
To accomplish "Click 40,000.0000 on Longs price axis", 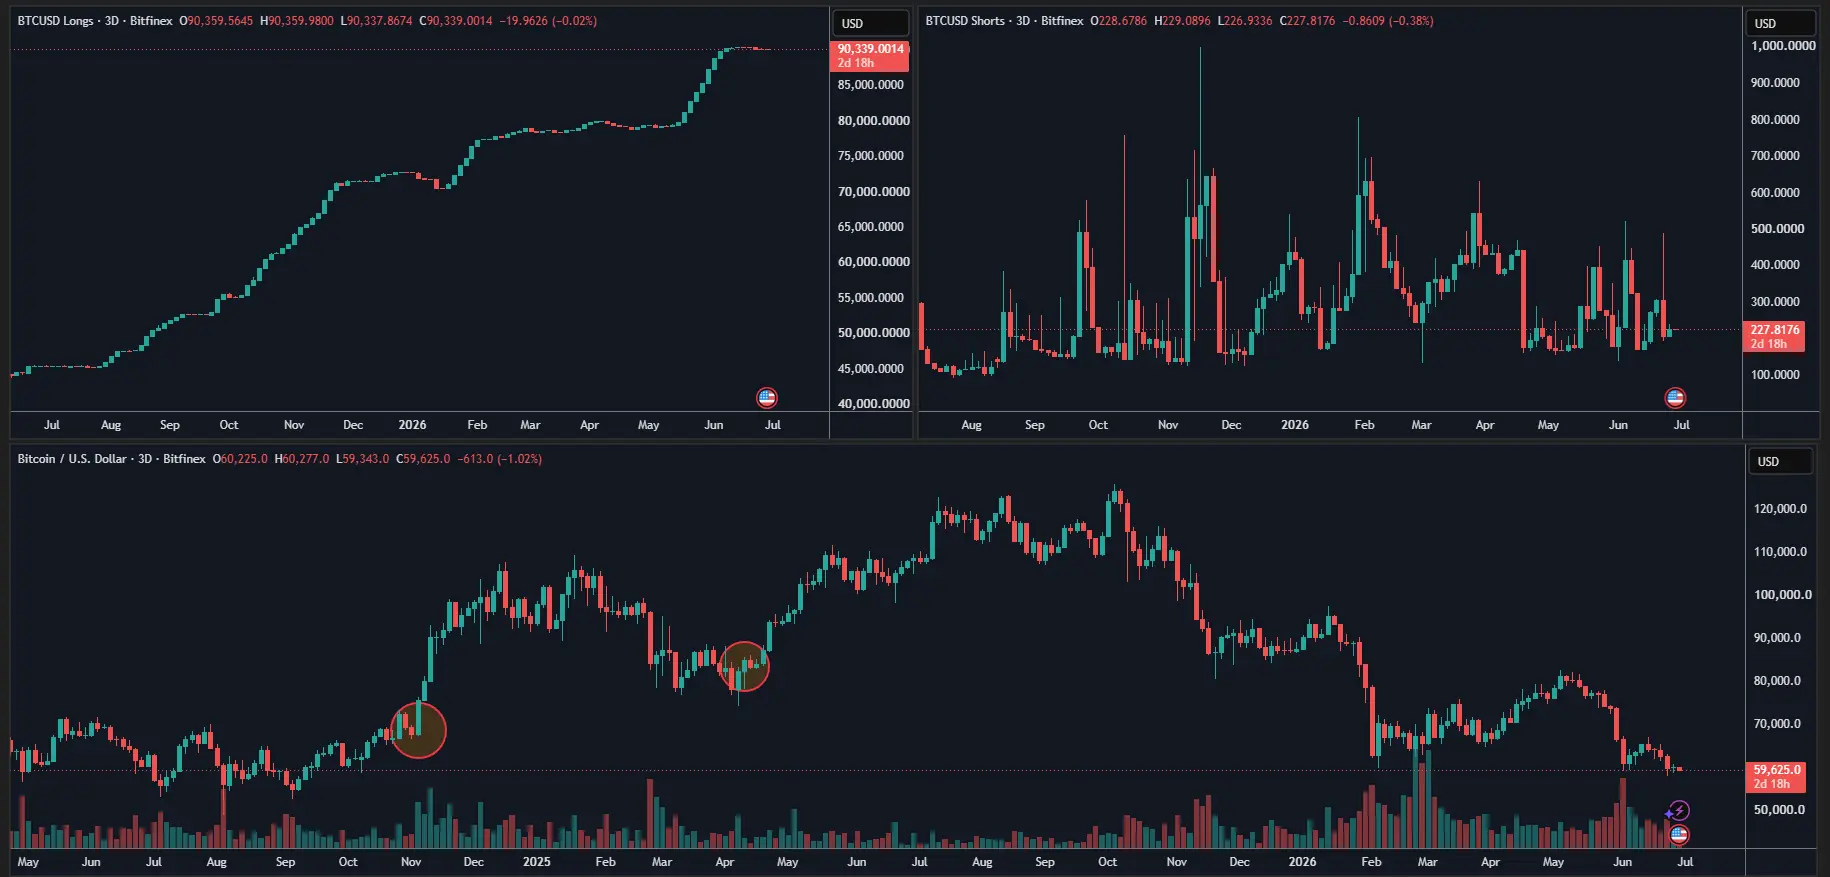I will pos(873,404).
